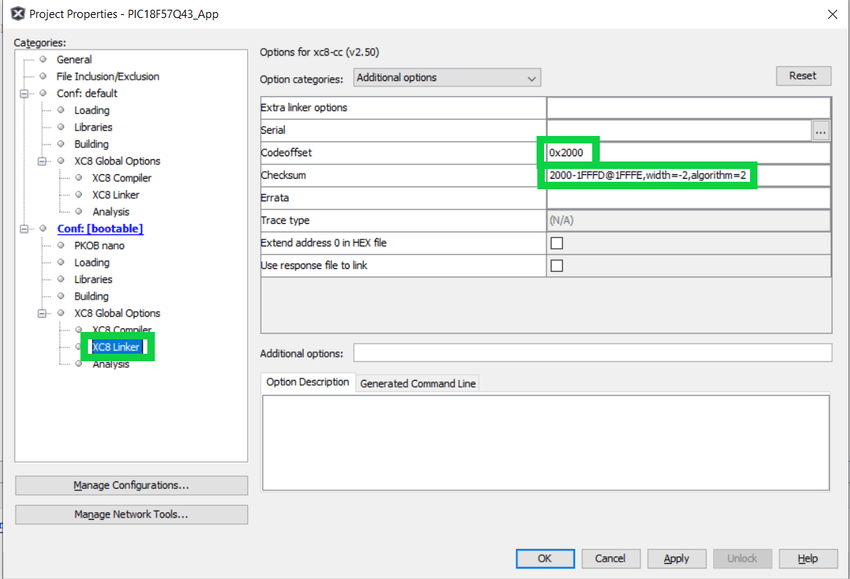The height and width of the screenshot is (579, 850).
Task: Select File Inclusion/Exclusion category
Action: coord(107,76)
